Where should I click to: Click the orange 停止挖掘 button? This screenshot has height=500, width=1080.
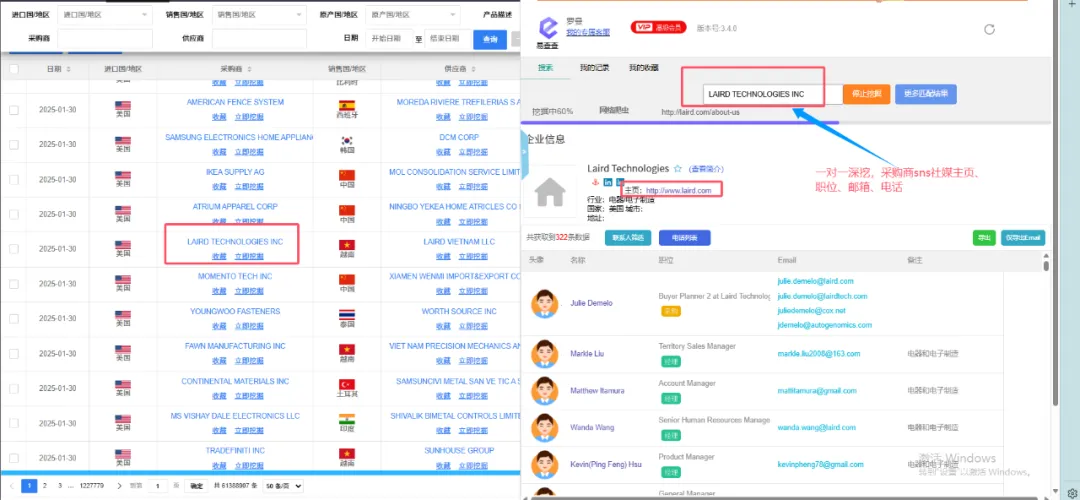pos(866,94)
